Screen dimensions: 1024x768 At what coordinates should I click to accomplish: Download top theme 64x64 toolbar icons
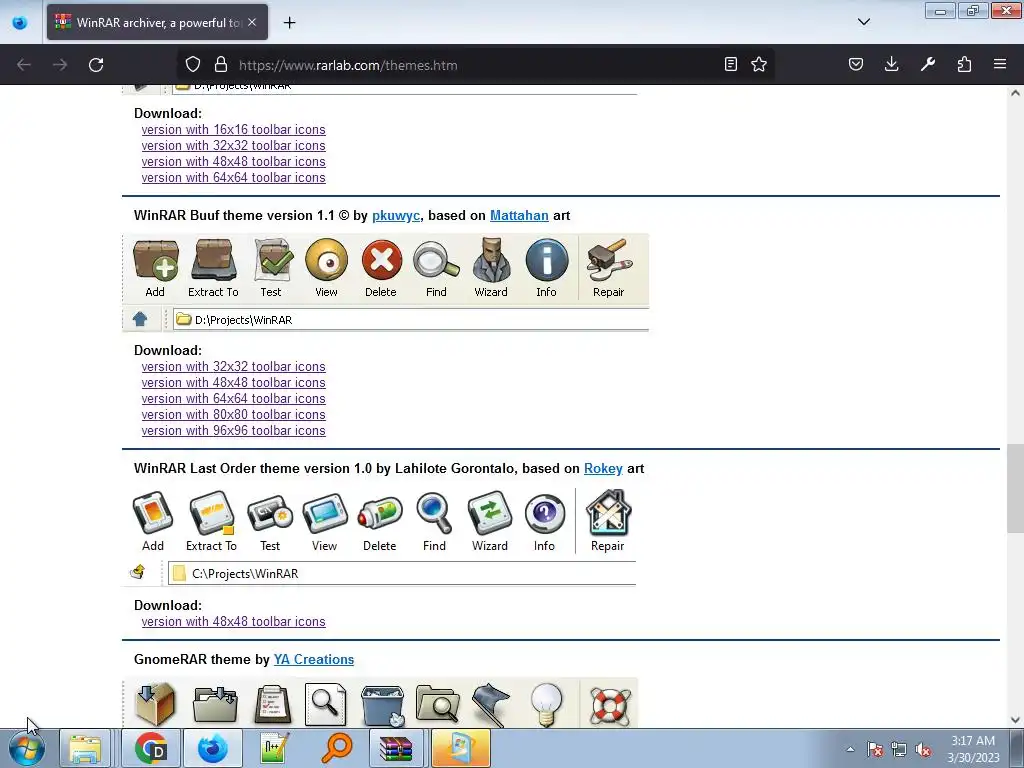[x=233, y=178]
